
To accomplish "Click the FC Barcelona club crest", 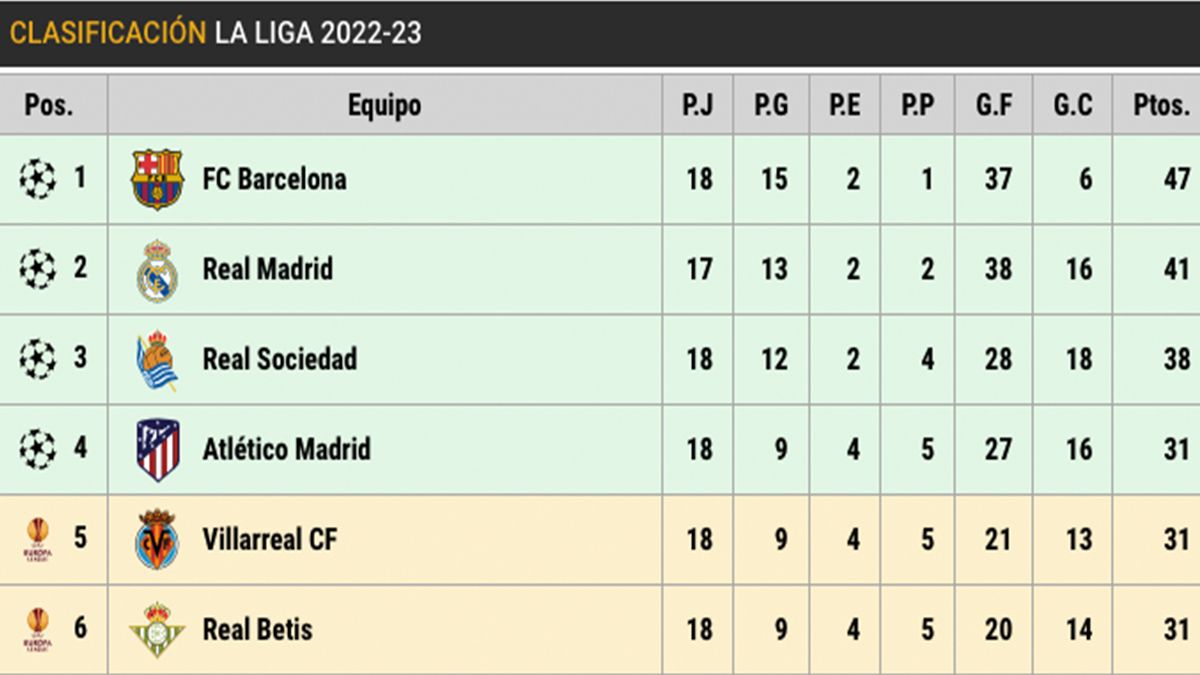I will tap(157, 179).
